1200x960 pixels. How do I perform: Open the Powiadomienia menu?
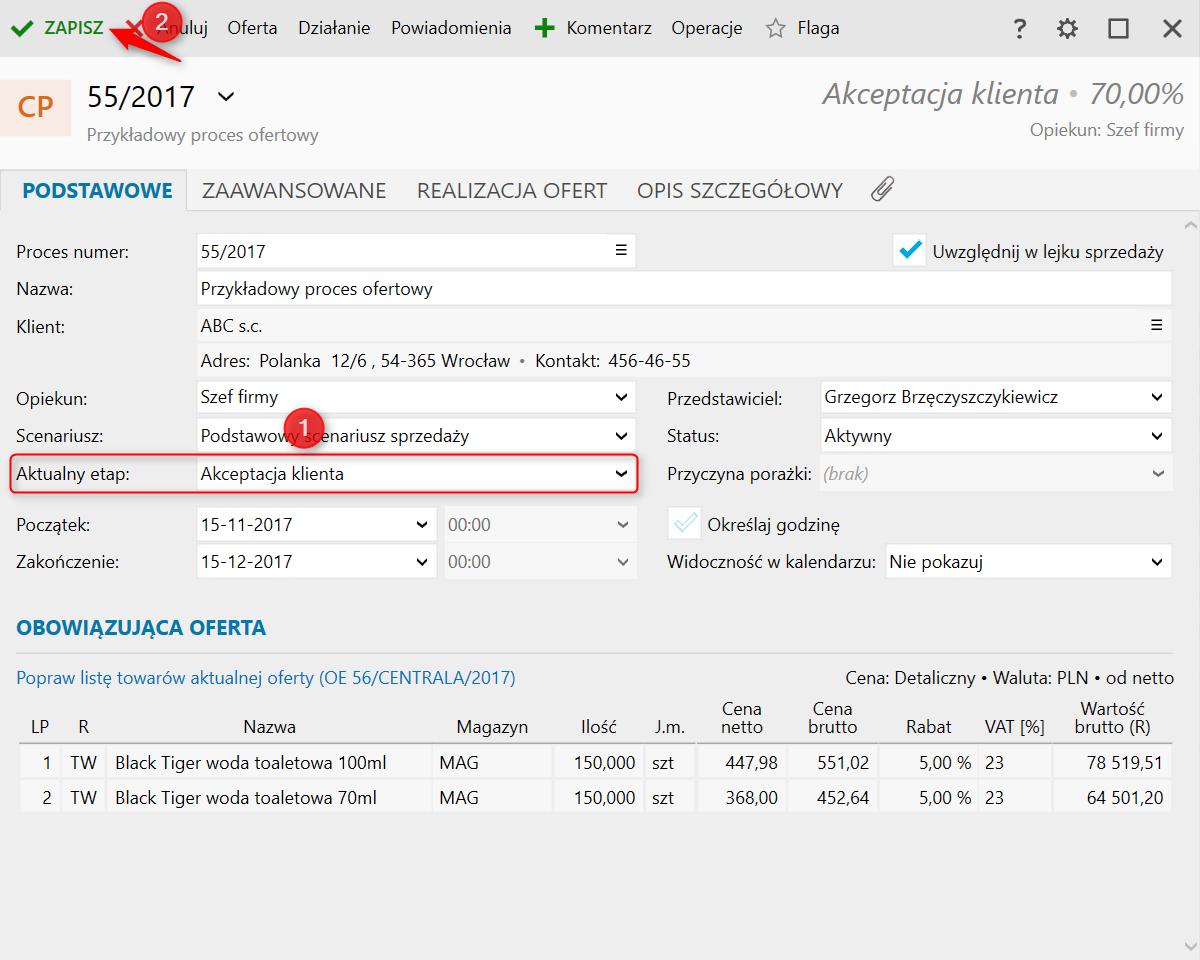click(451, 28)
